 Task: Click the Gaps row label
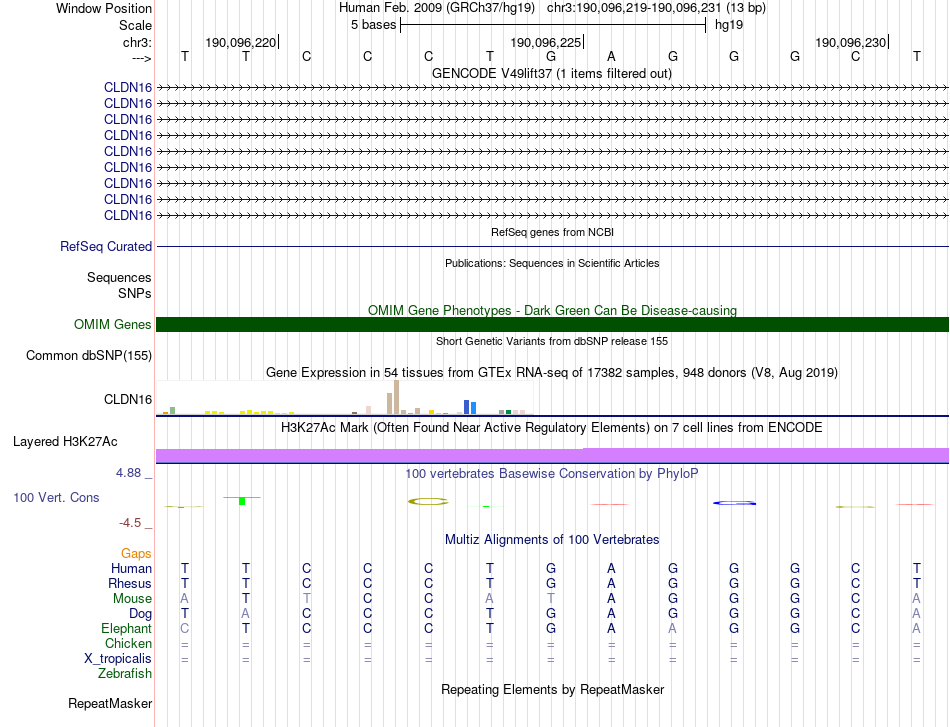[x=136, y=553]
